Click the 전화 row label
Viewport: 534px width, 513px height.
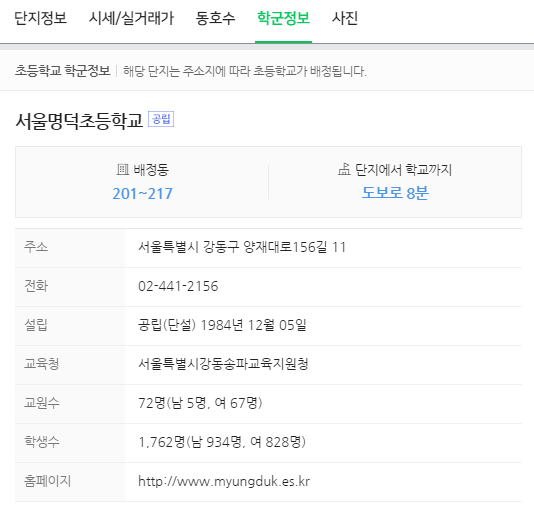[36, 286]
